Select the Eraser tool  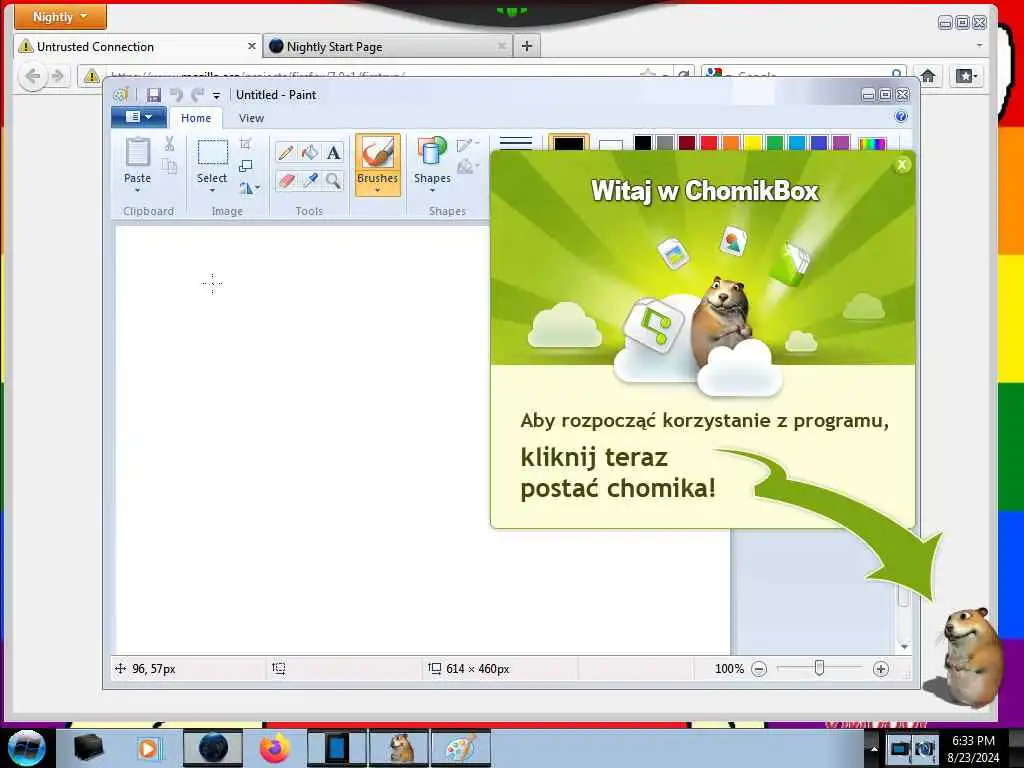click(285, 180)
